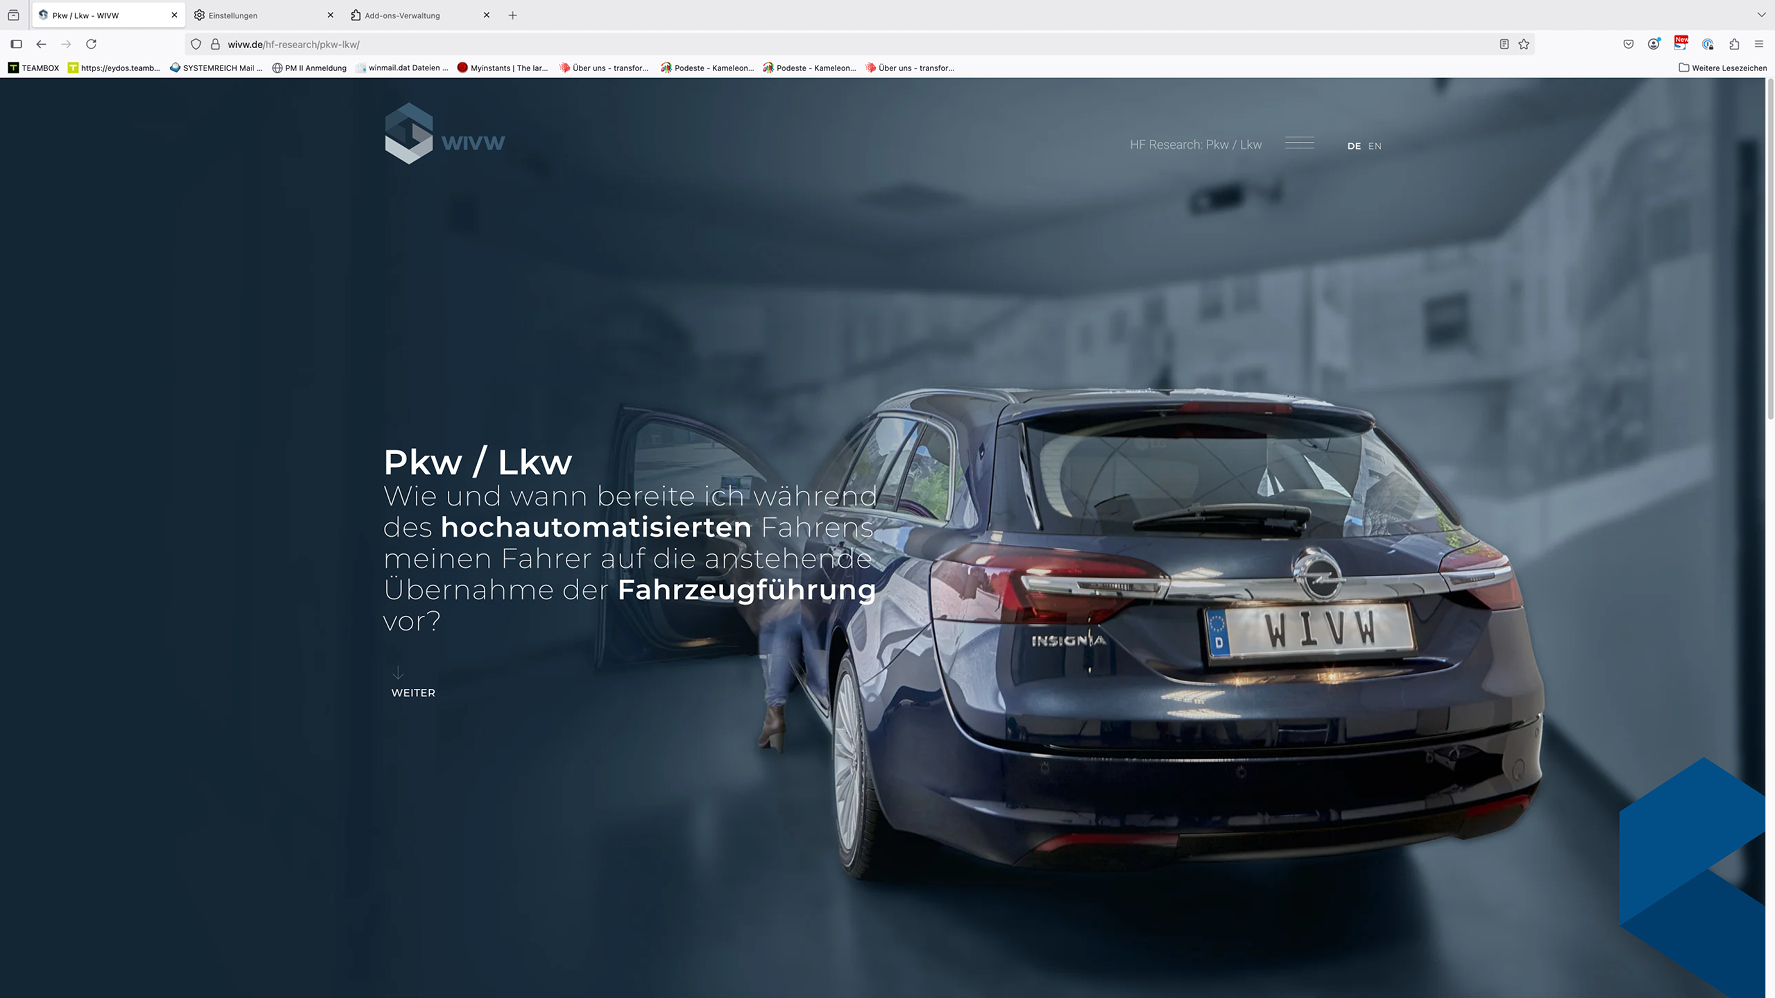Open the Firefox application menu

tap(1759, 44)
